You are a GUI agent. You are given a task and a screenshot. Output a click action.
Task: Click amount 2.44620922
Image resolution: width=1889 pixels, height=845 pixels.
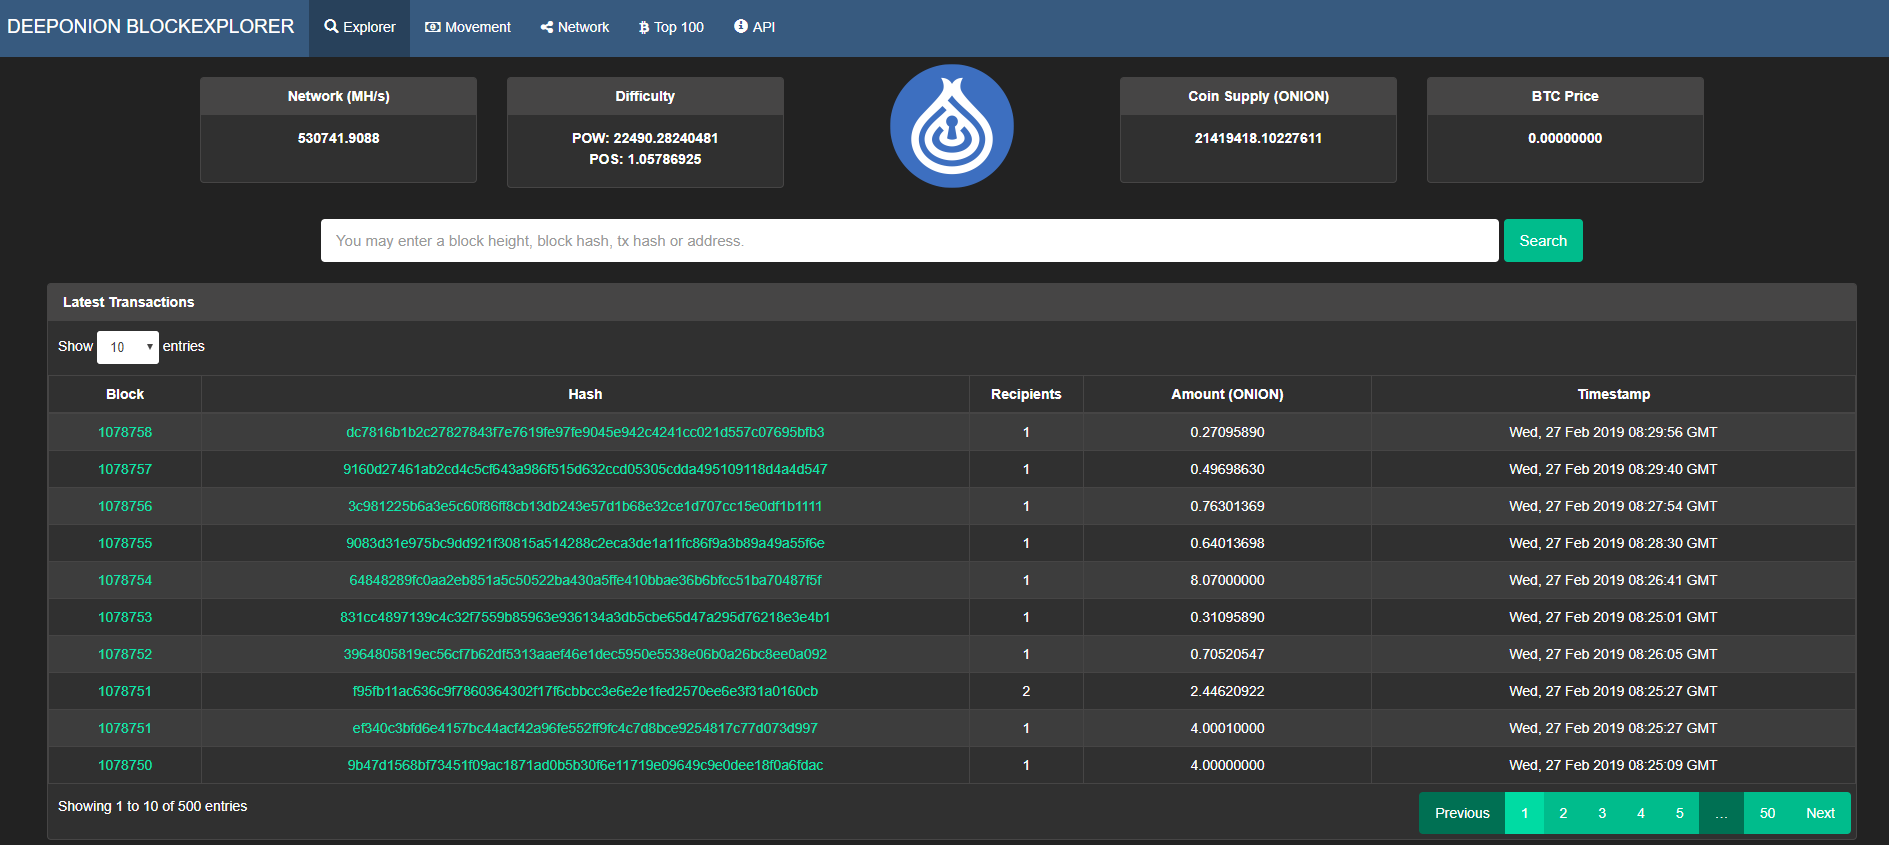click(1227, 691)
